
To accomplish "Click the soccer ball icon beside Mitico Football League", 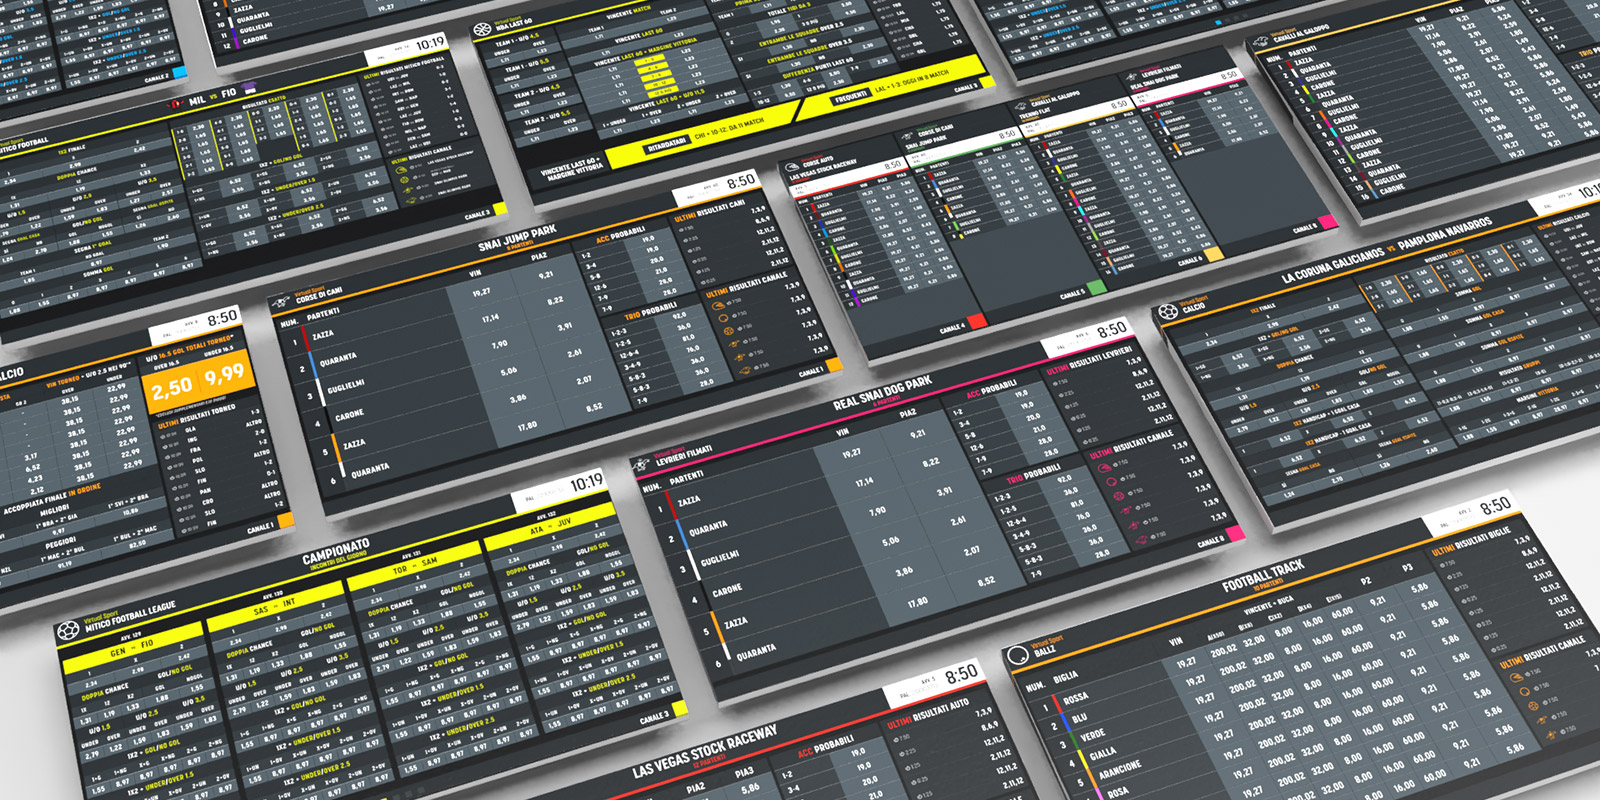I will pyautogui.click(x=68, y=631).
